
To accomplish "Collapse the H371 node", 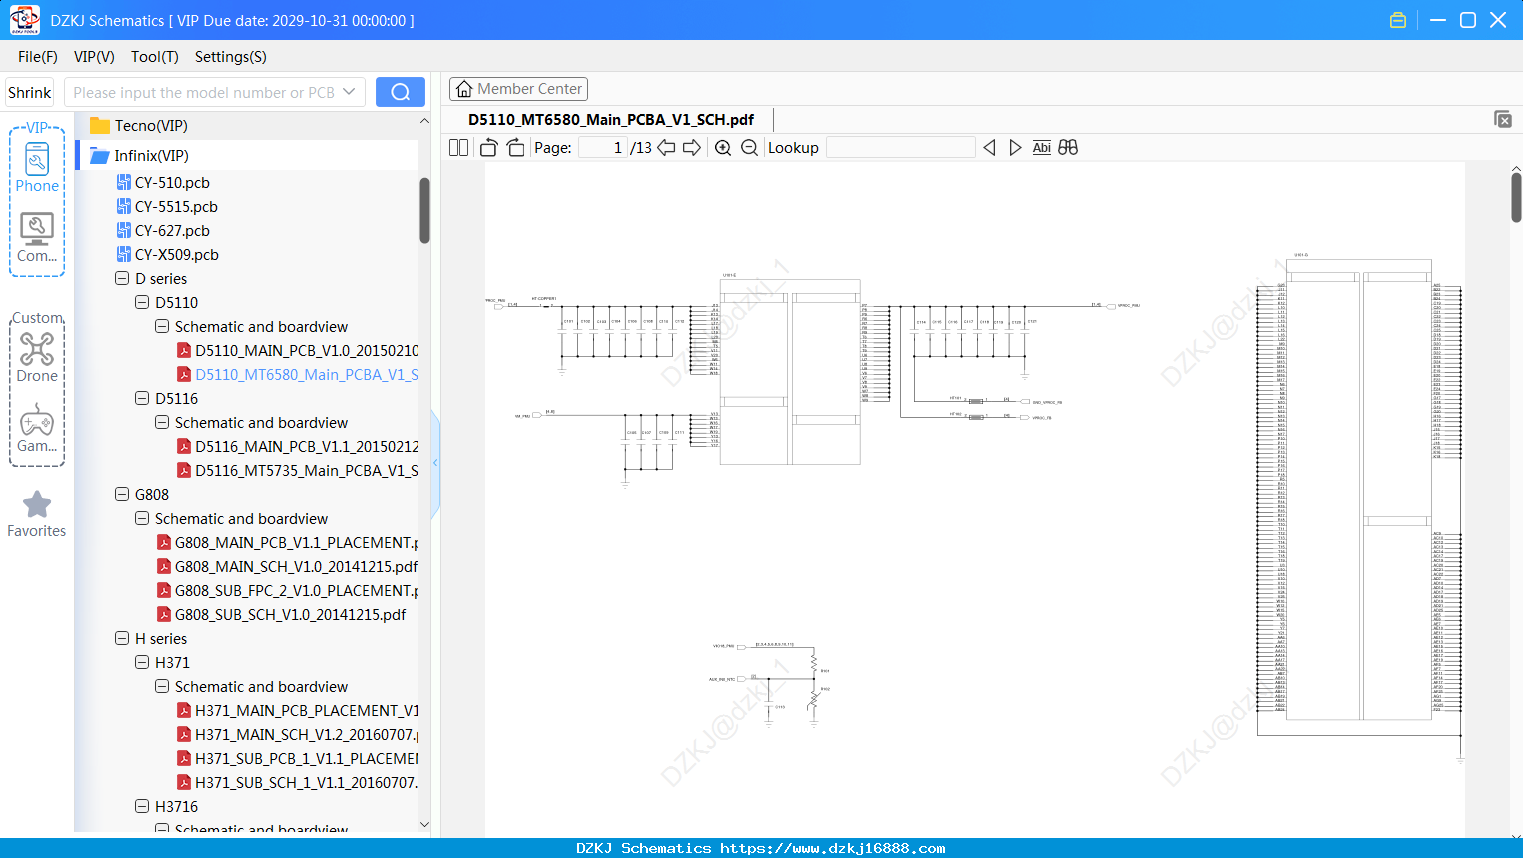I will pyautogui.click(x=142, y=663).
